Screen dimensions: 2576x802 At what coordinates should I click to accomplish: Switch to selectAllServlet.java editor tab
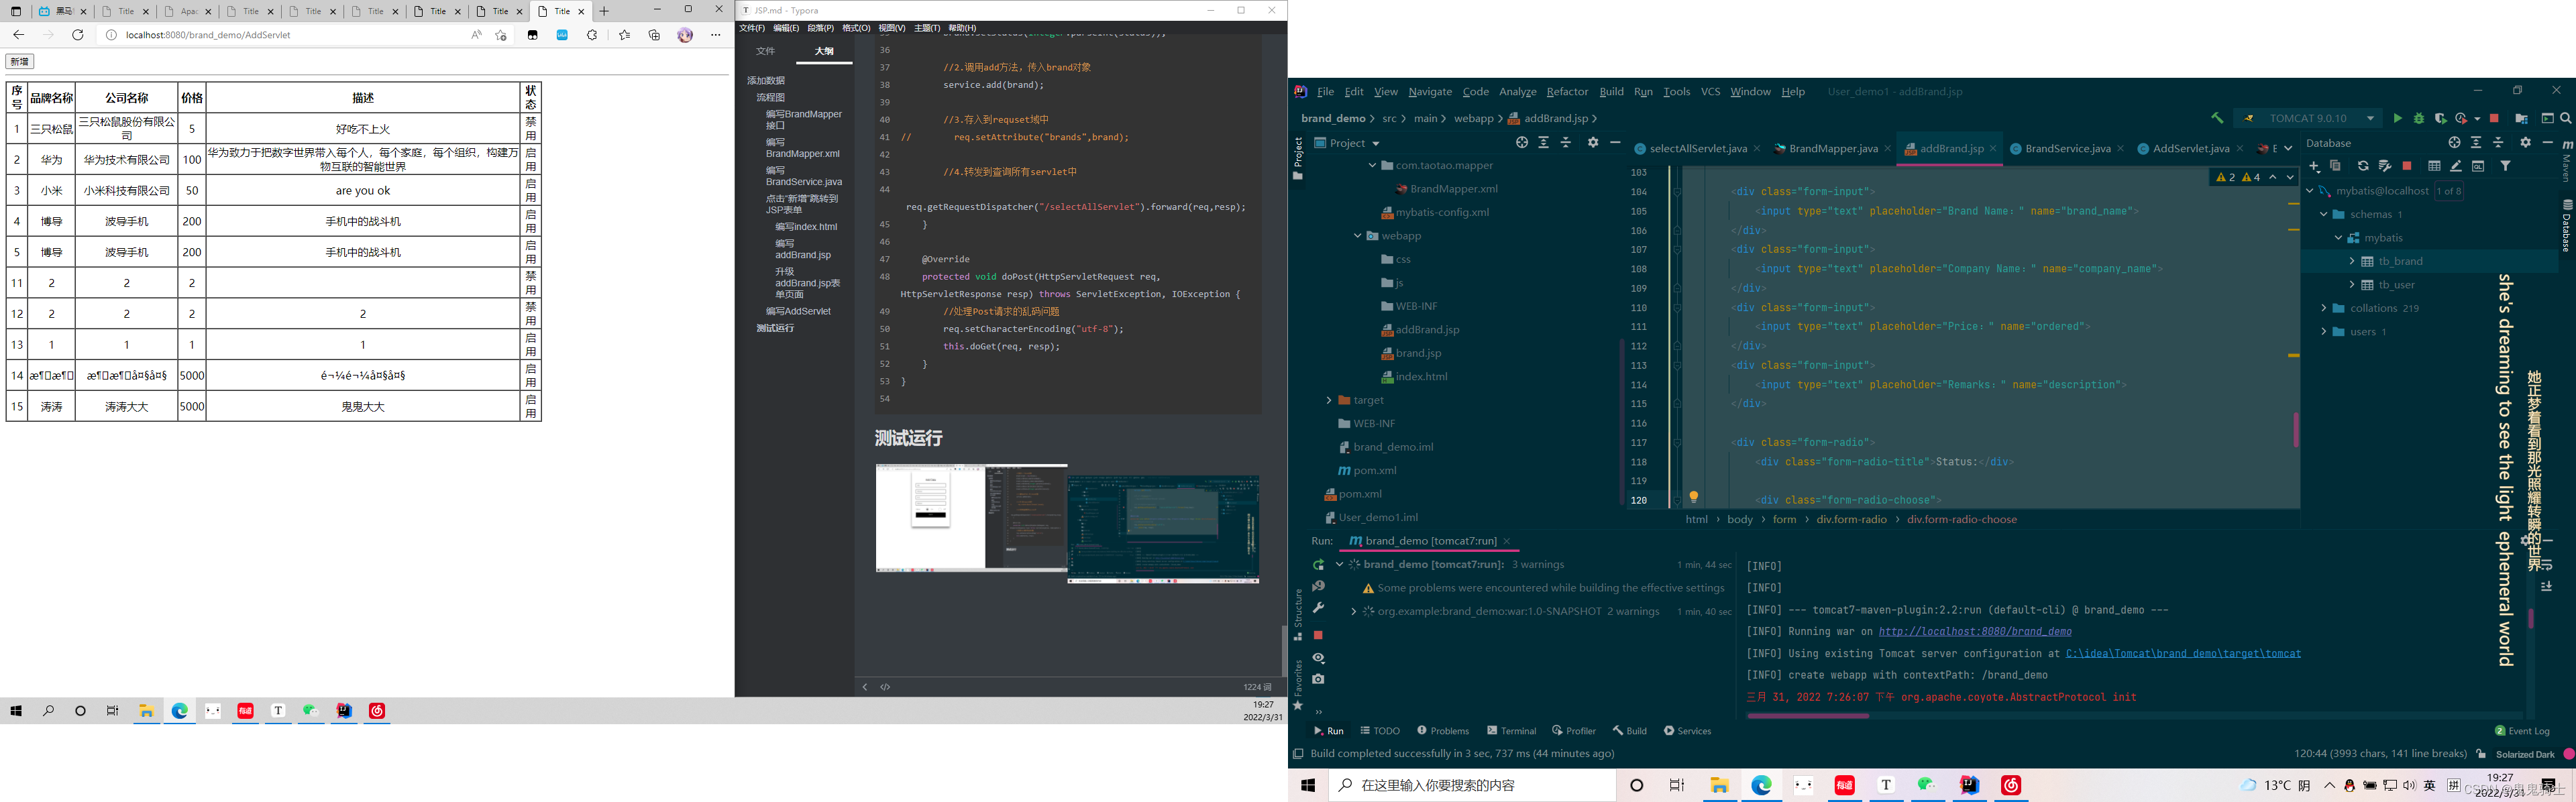click(1697, 148)
